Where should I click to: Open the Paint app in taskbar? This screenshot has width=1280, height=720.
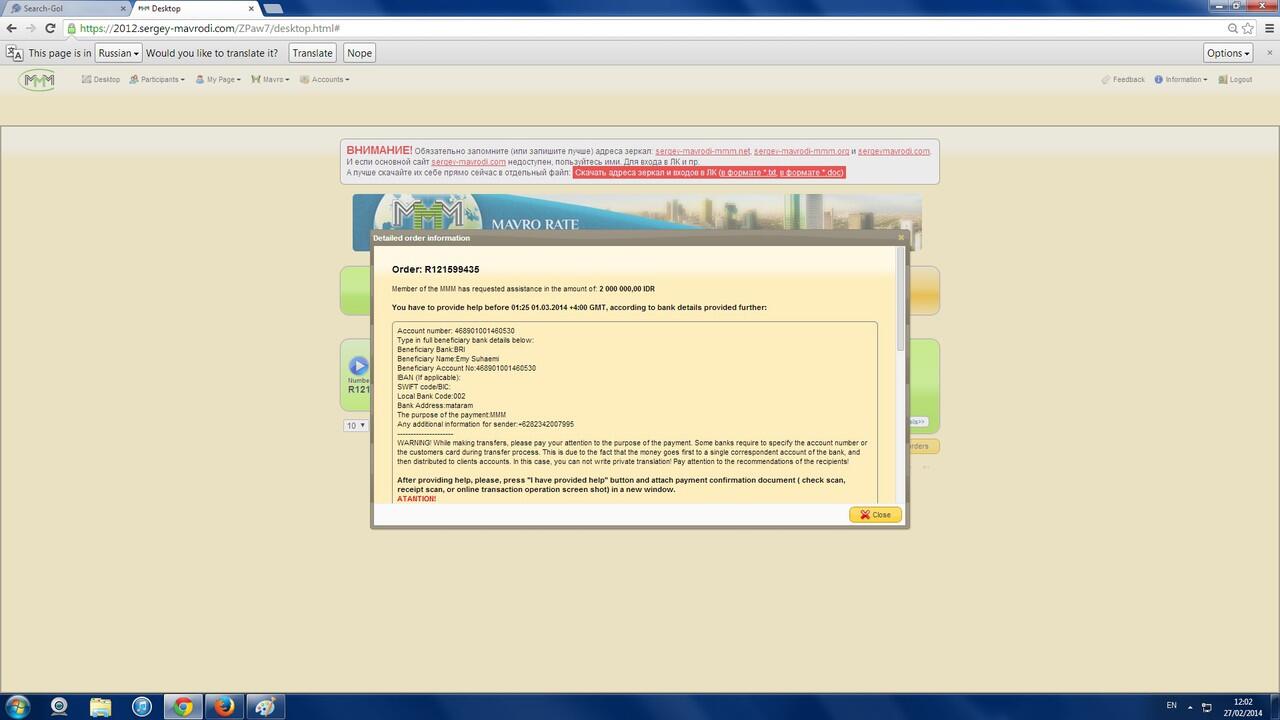click(265, 706)
